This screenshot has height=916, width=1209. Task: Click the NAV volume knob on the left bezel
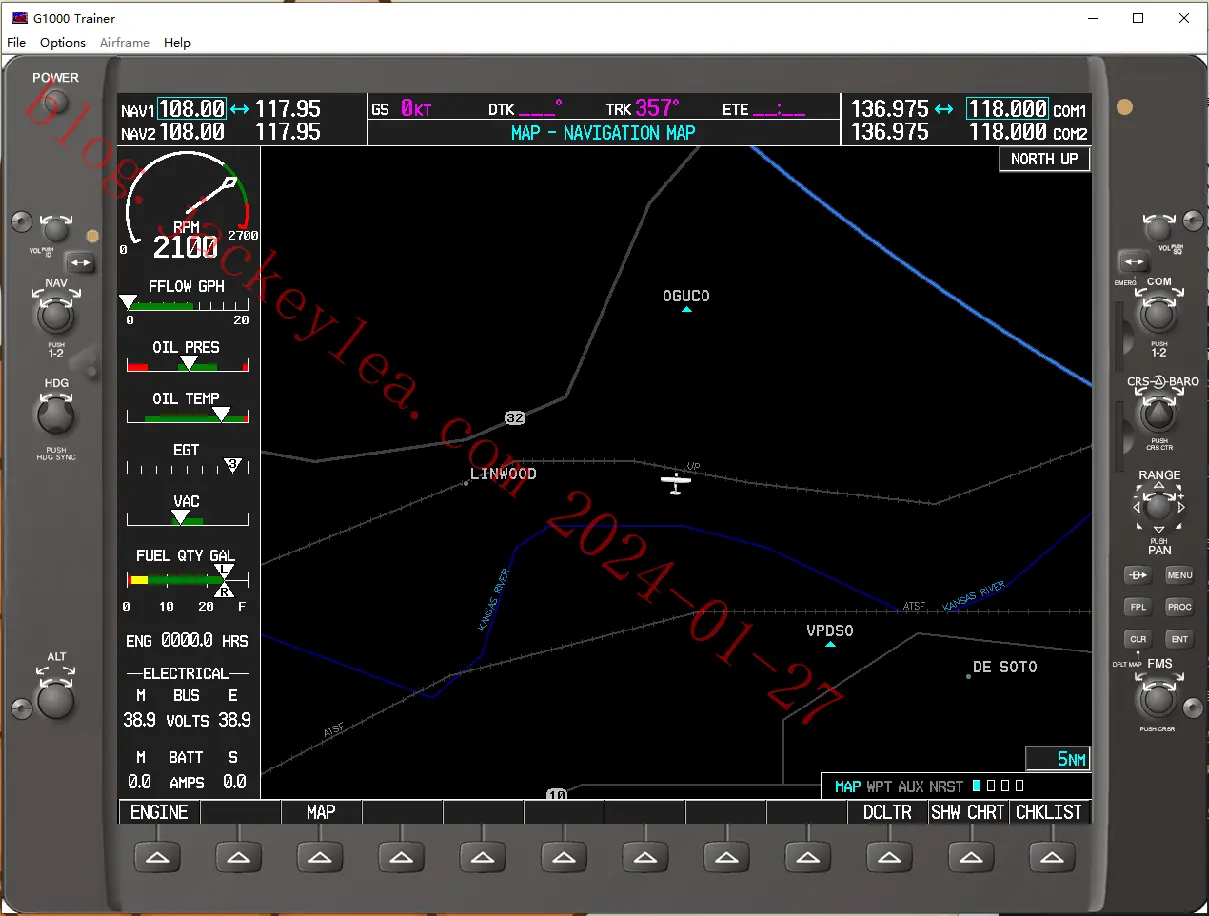[x=56, y=230]
